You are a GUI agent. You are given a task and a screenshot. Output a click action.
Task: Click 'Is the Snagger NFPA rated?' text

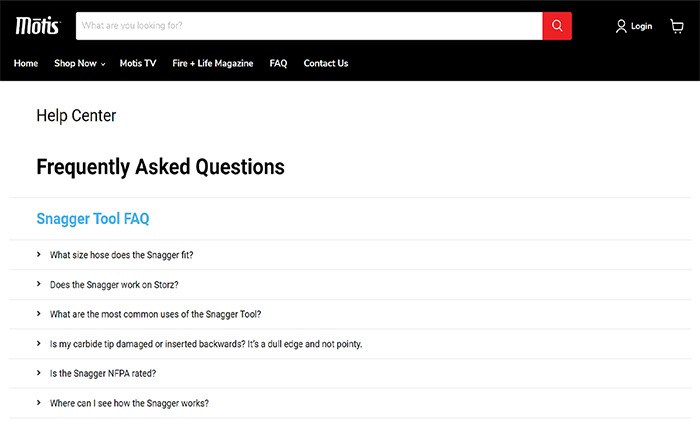pos(103,374)
